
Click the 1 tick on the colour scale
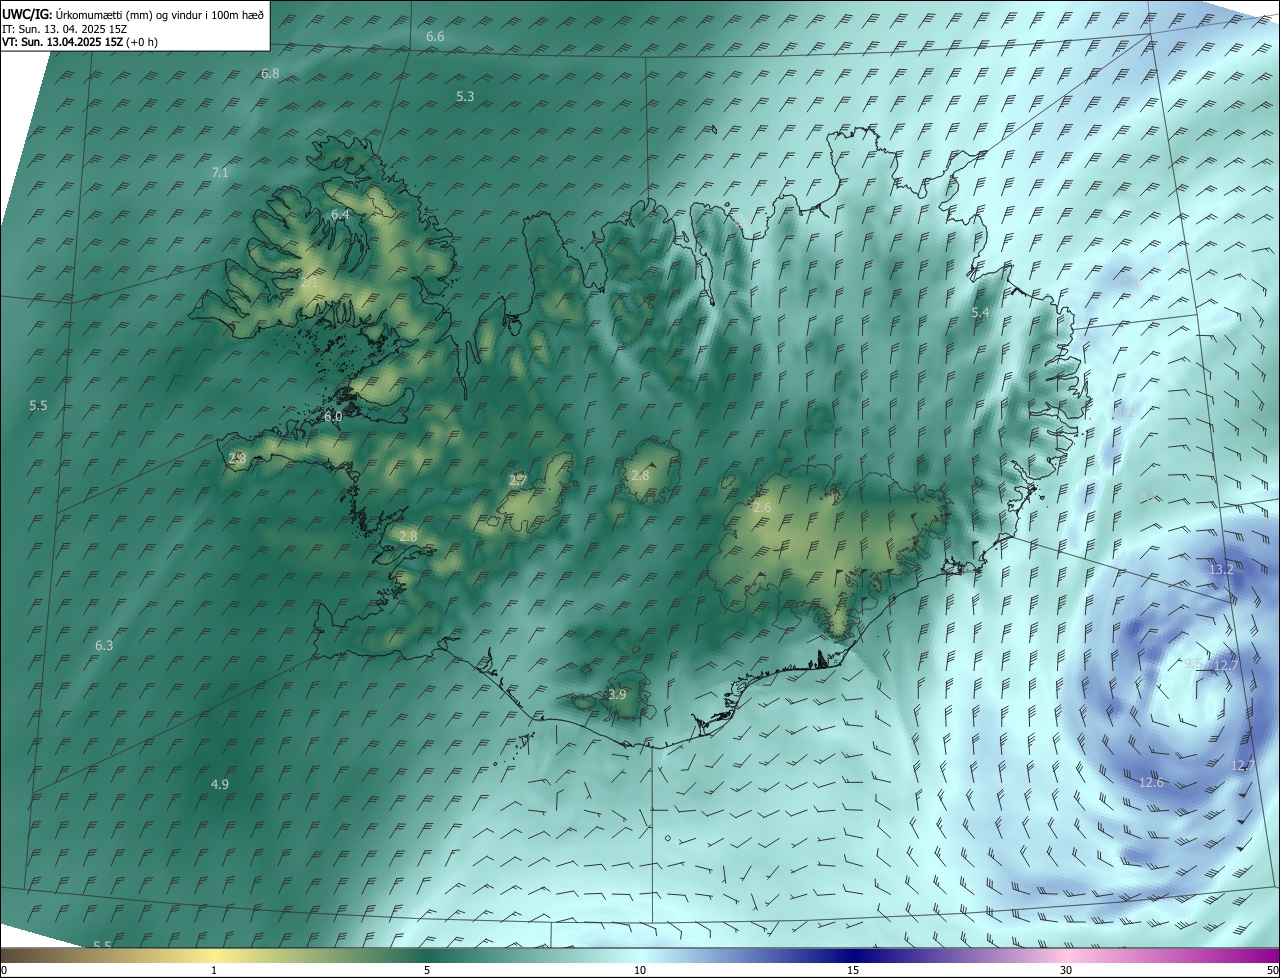point(214,970)
